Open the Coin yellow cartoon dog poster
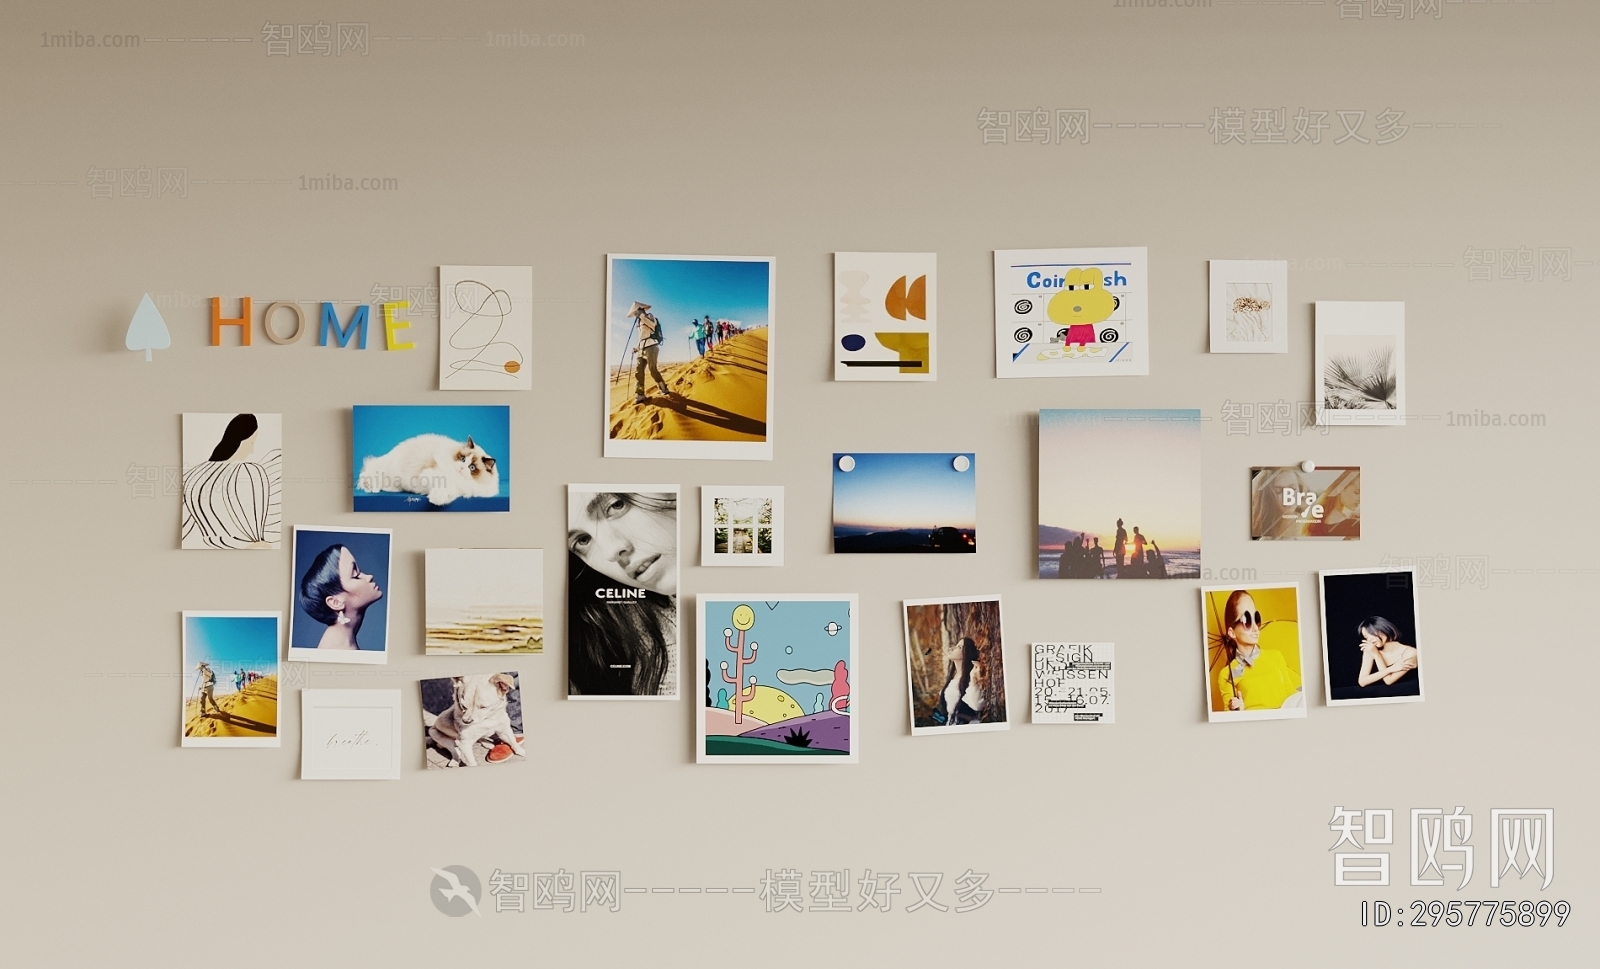Image resolution: width=1600 pixels, height=969 pixels. (1071, 312)
